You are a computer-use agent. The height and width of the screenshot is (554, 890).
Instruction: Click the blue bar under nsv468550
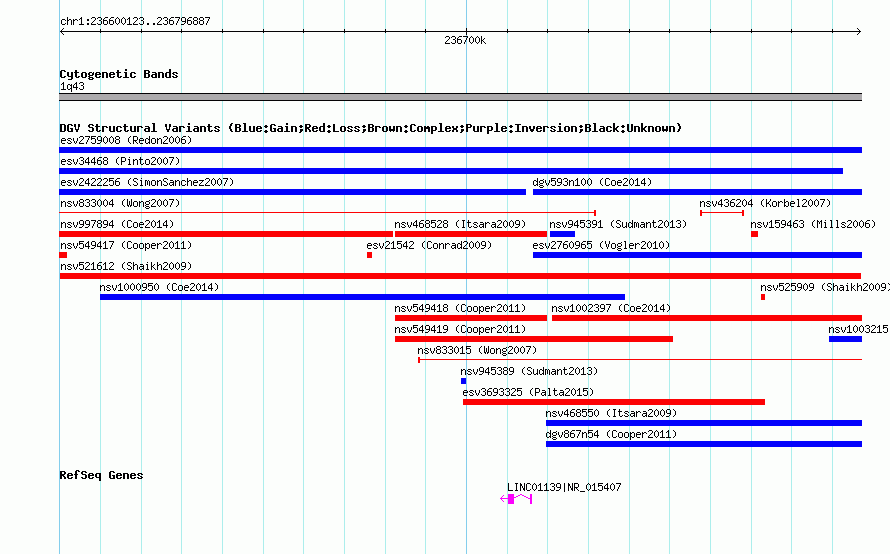(x=704, y=423)
